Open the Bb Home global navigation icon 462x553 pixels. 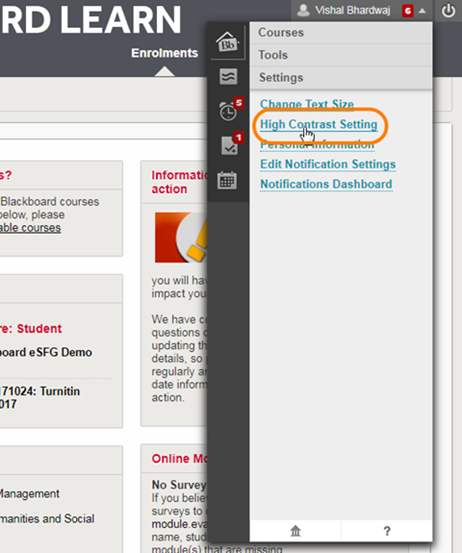227,42
